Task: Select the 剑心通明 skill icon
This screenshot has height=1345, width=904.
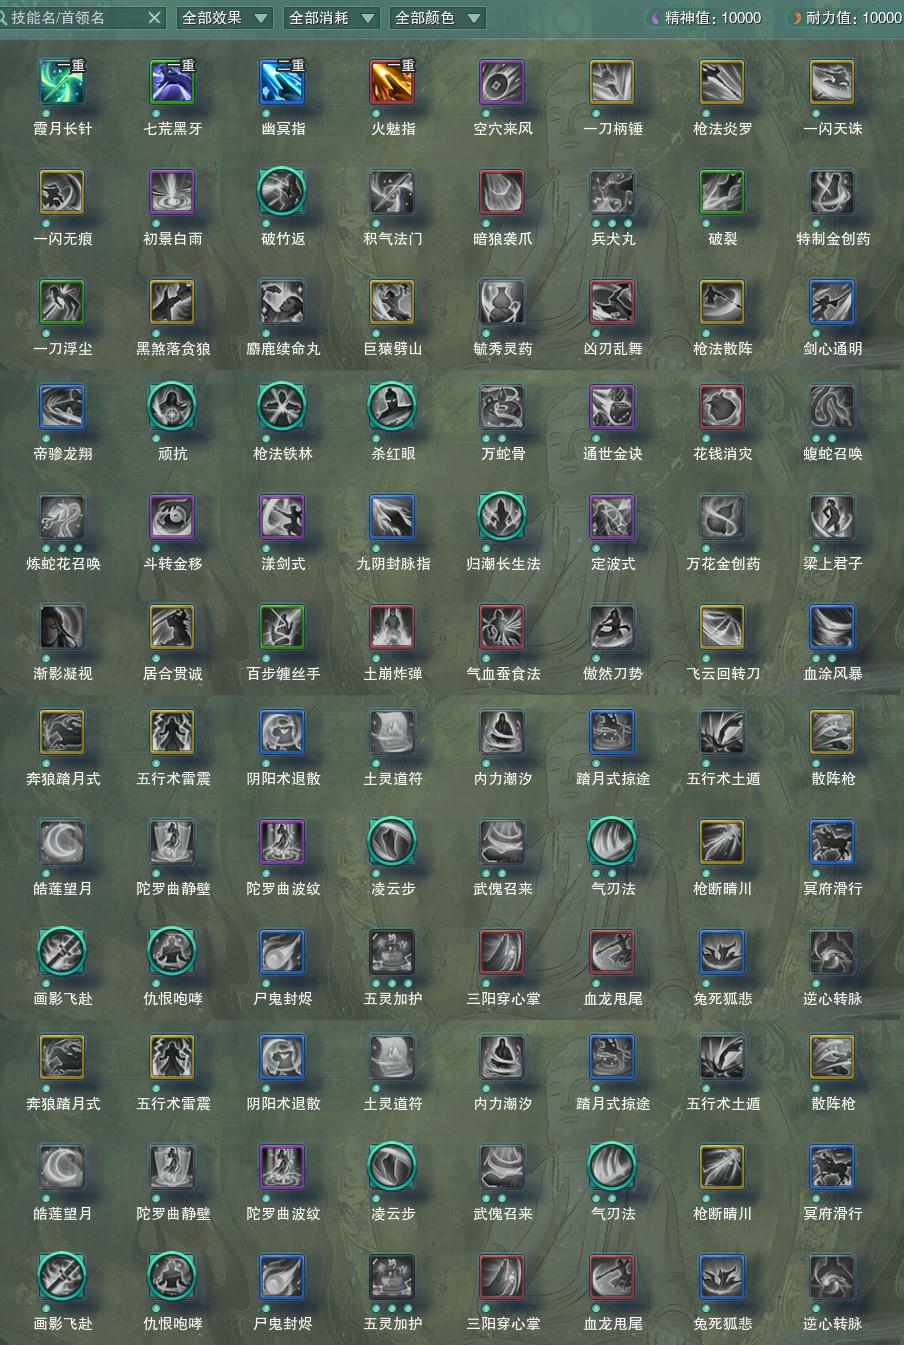Action: pyautogui.click(x=832, y=302)
